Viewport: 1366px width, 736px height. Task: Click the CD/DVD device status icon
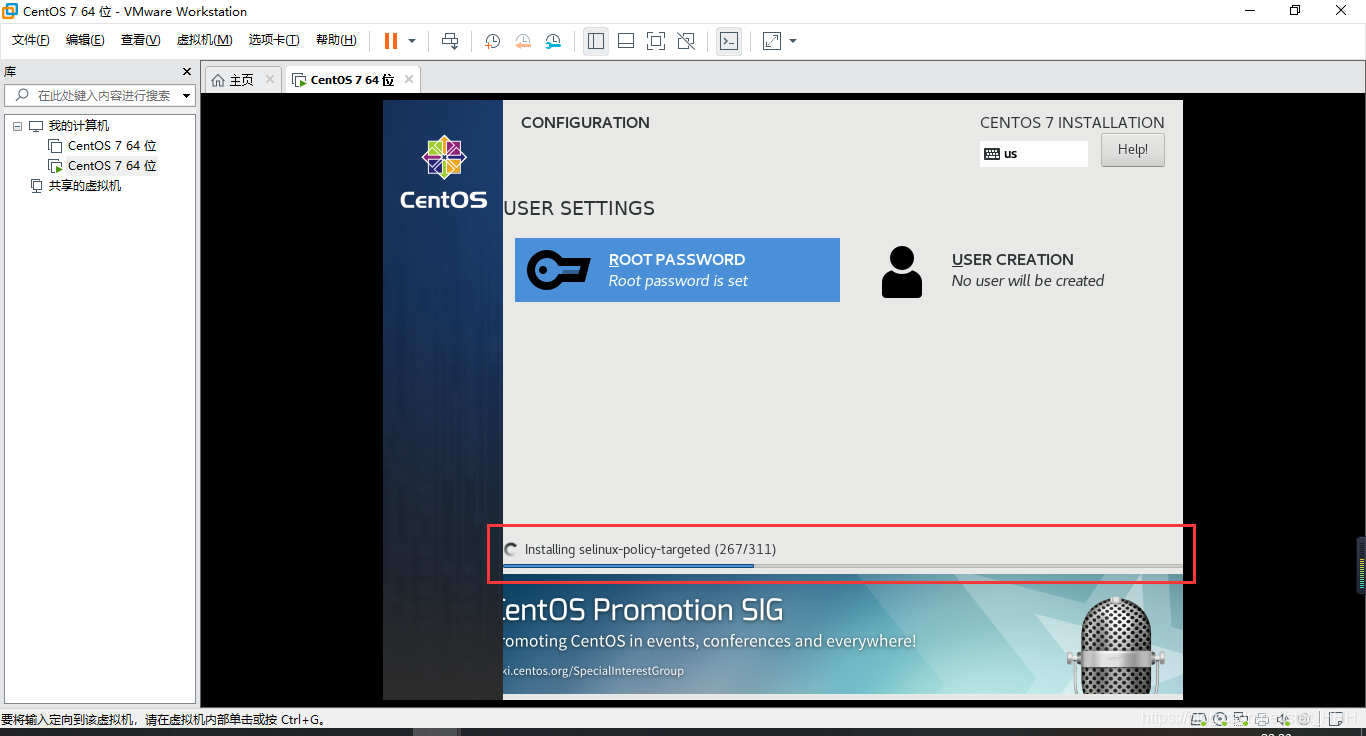click(x=1220, y=719)
